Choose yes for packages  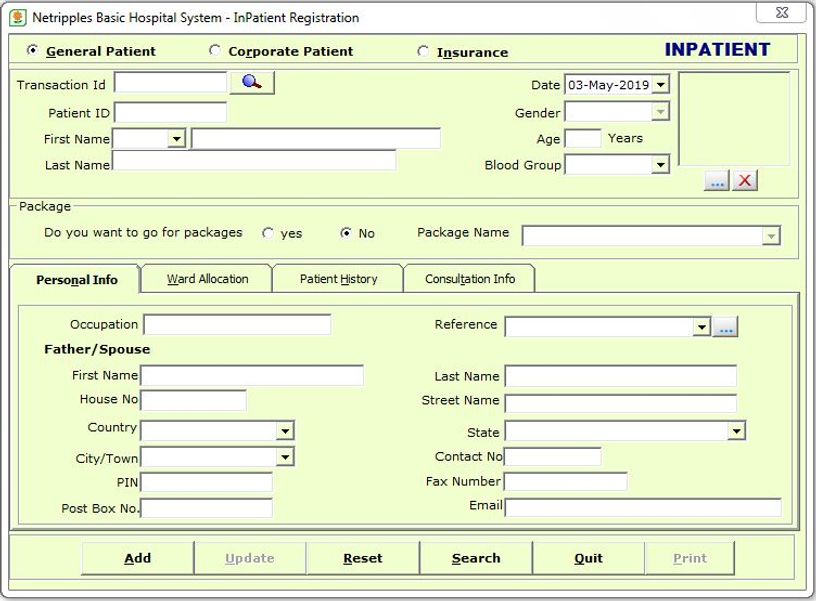[268, 233]
